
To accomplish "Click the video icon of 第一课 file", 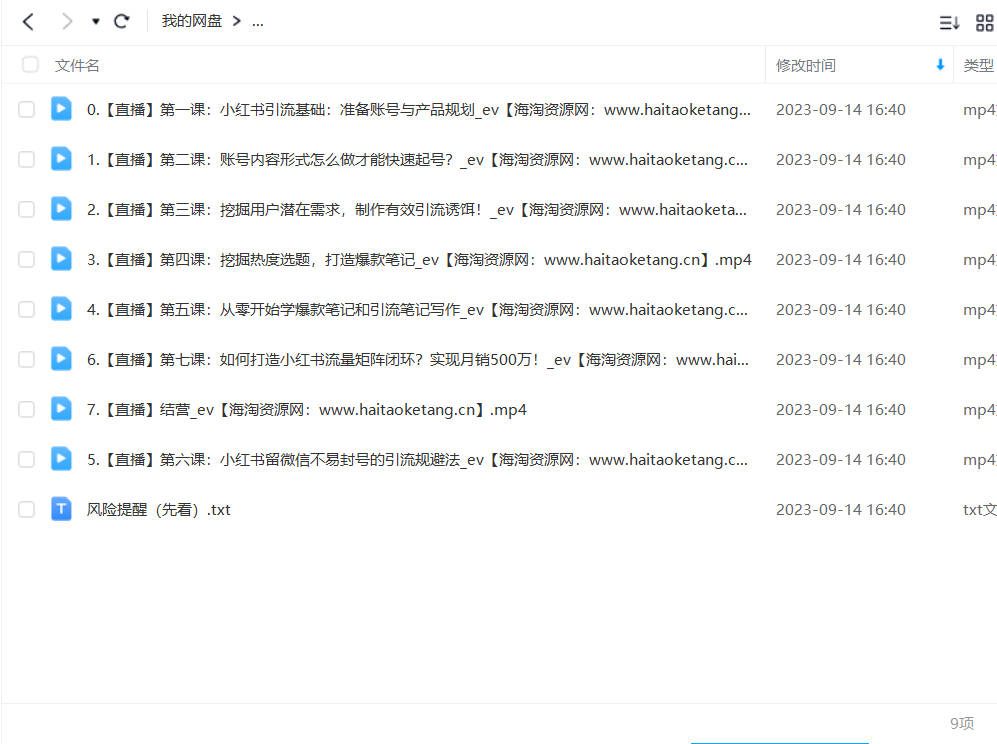I will [x=61, y=109].
